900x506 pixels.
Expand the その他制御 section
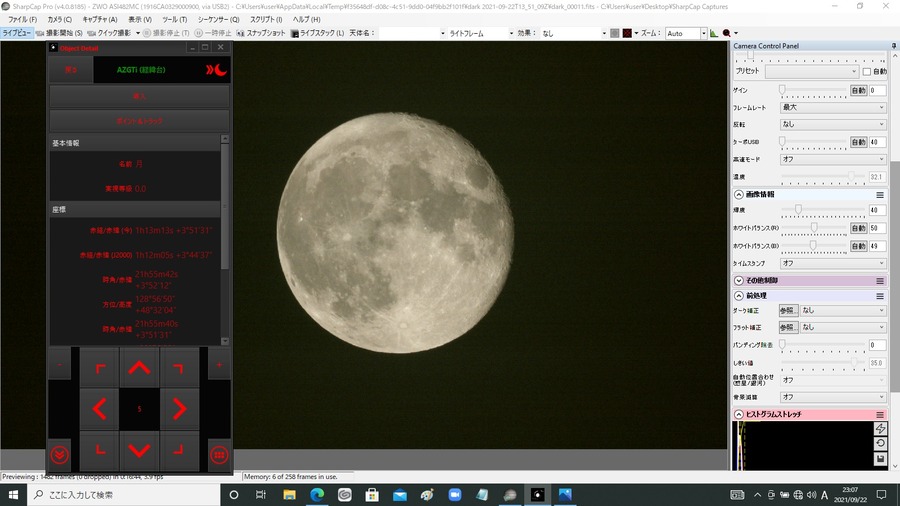click(739, 281)
